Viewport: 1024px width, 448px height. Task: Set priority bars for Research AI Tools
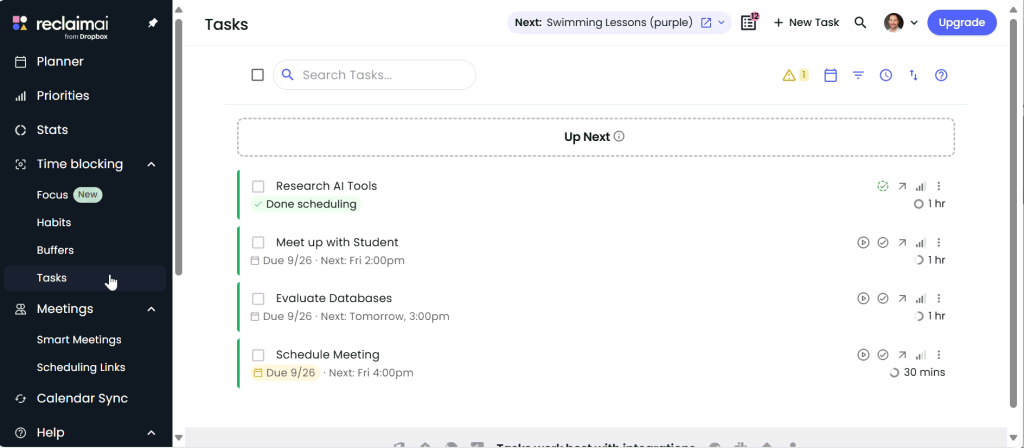pyautogui.click(x=921, y=186)
